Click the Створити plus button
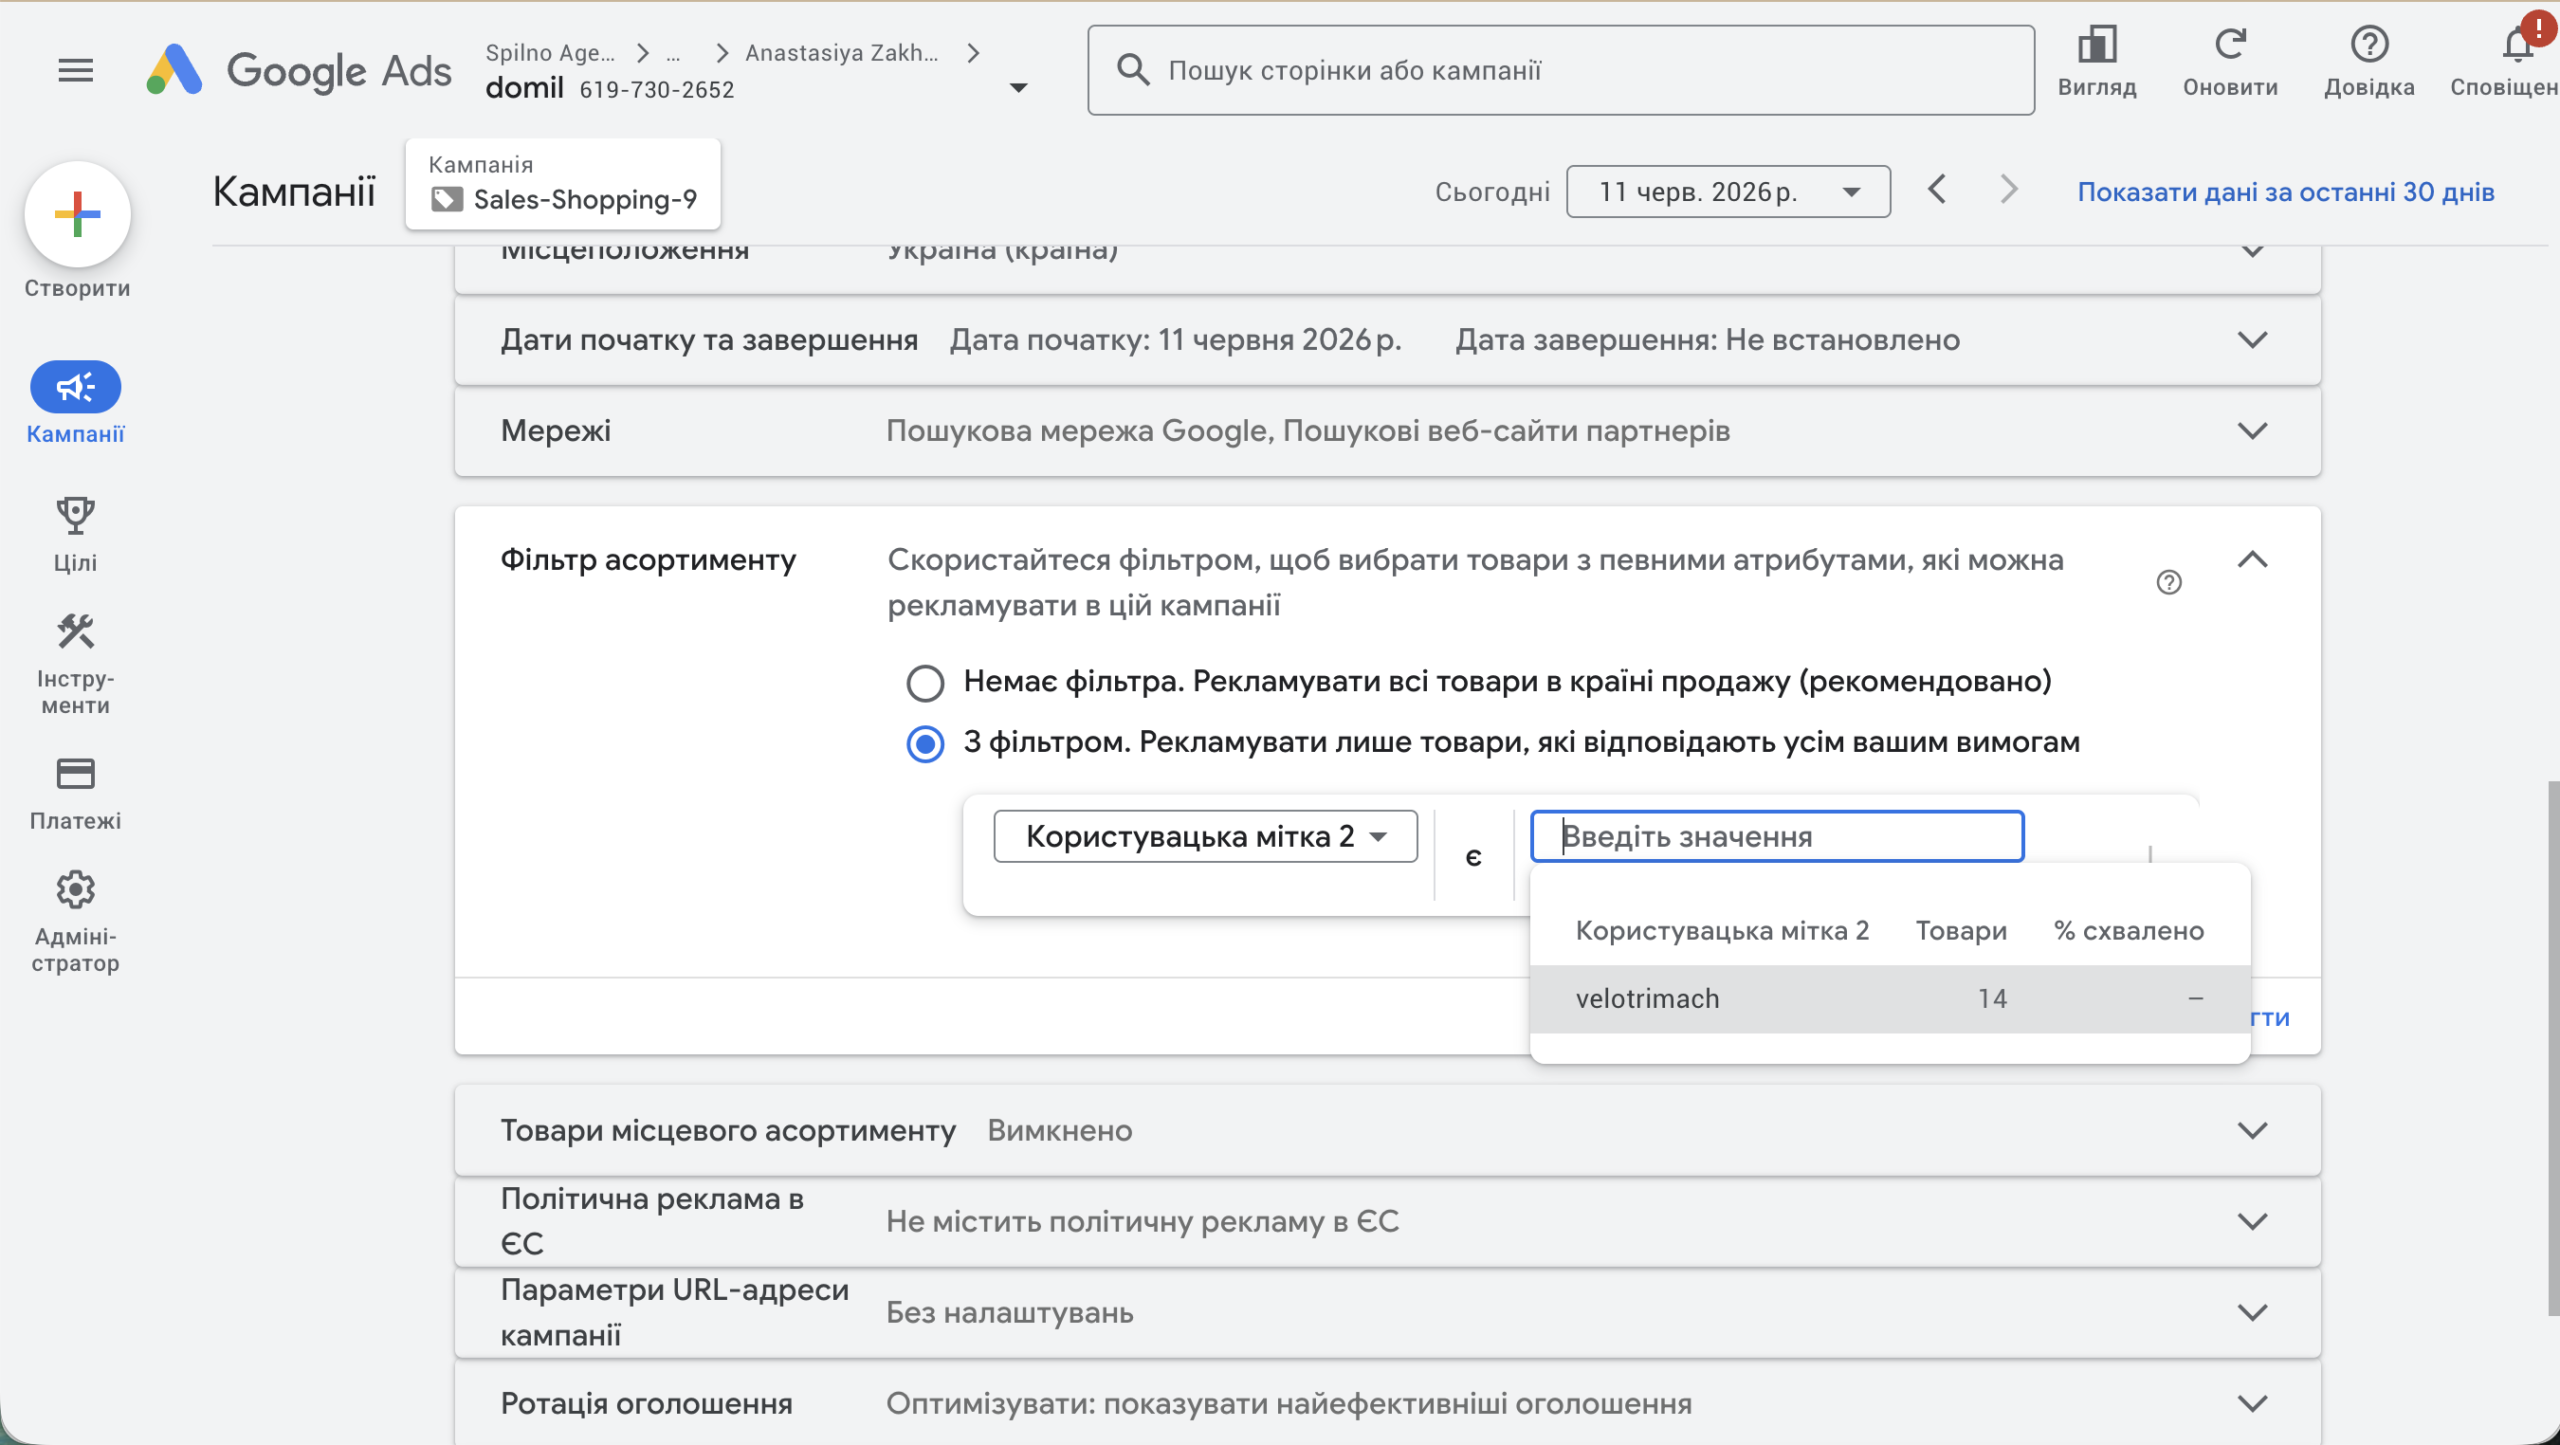 coord(77,214)
